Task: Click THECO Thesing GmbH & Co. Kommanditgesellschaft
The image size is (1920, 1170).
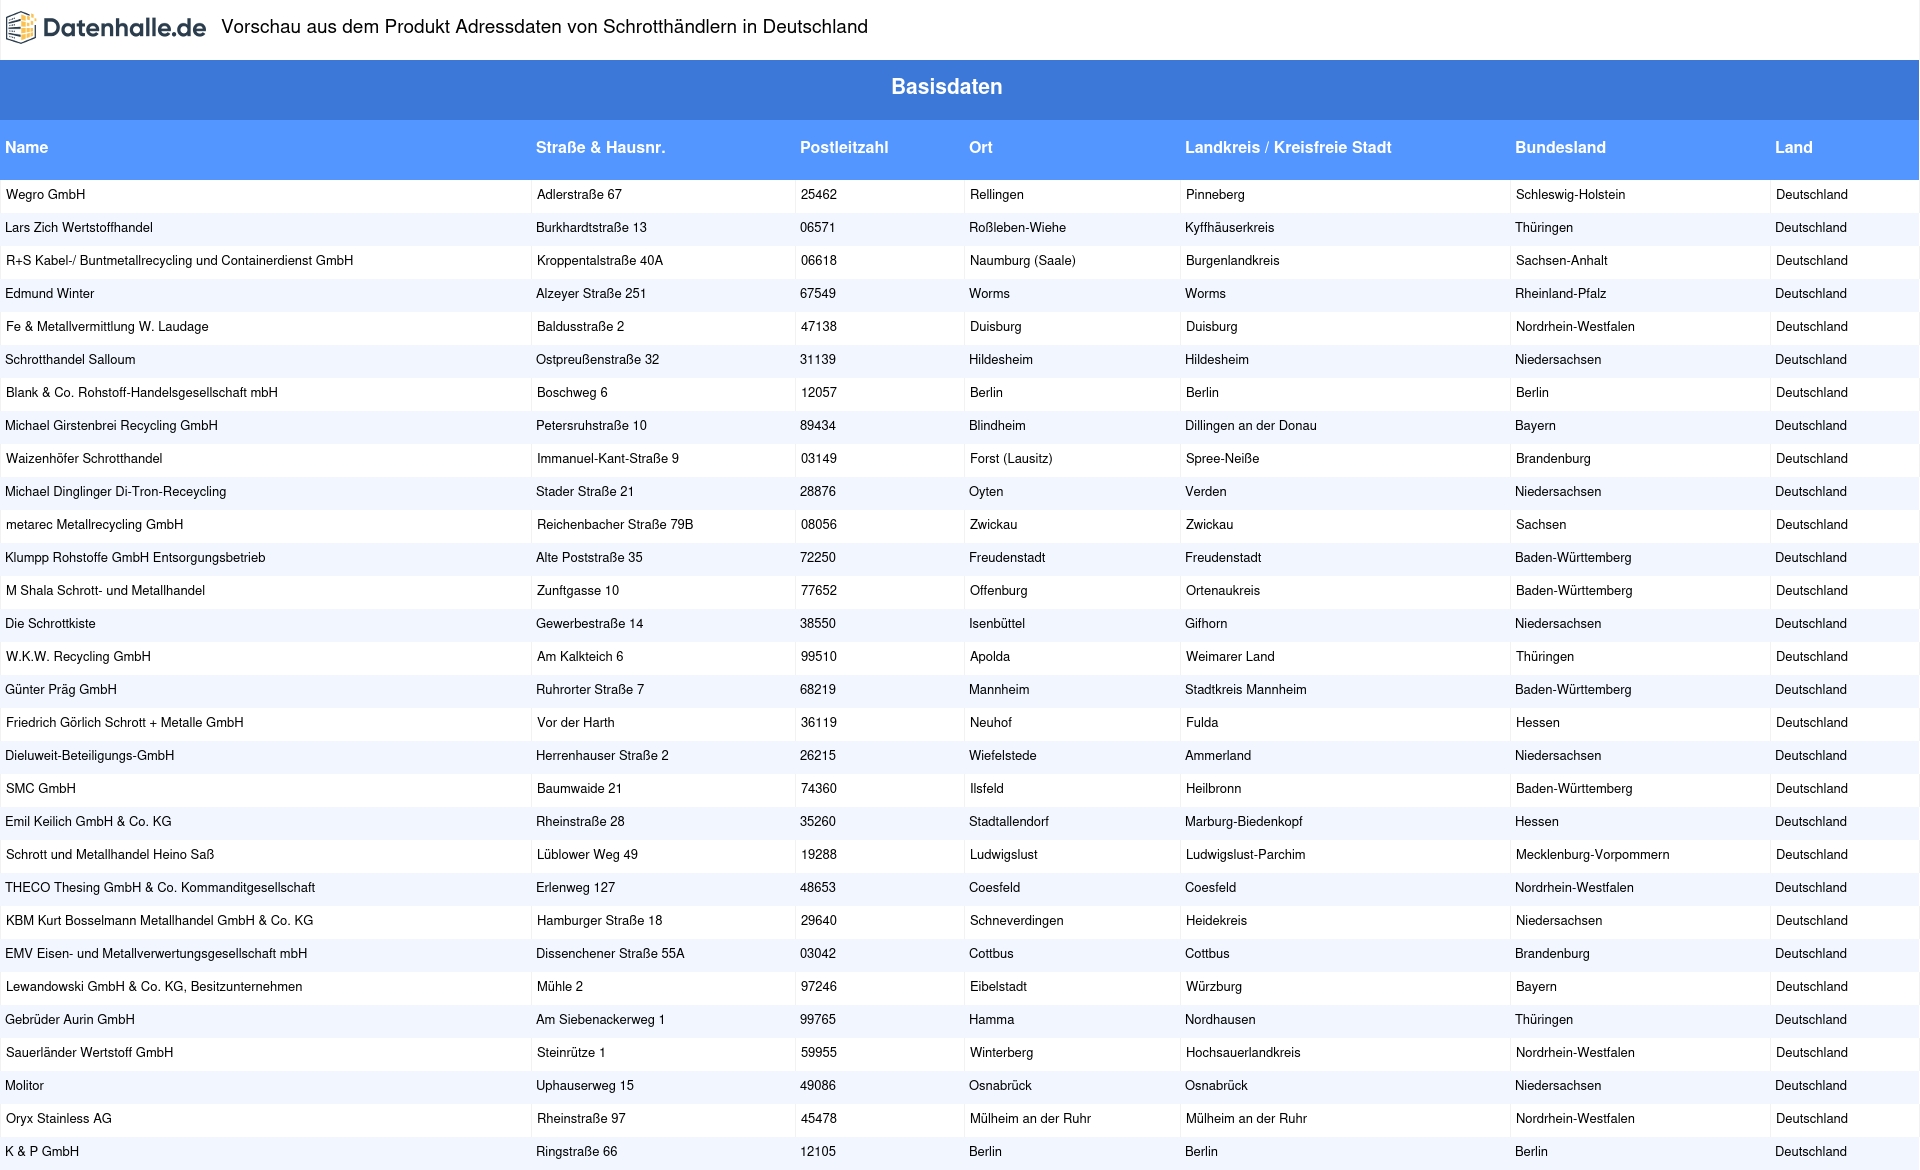Action: point(160,888)
